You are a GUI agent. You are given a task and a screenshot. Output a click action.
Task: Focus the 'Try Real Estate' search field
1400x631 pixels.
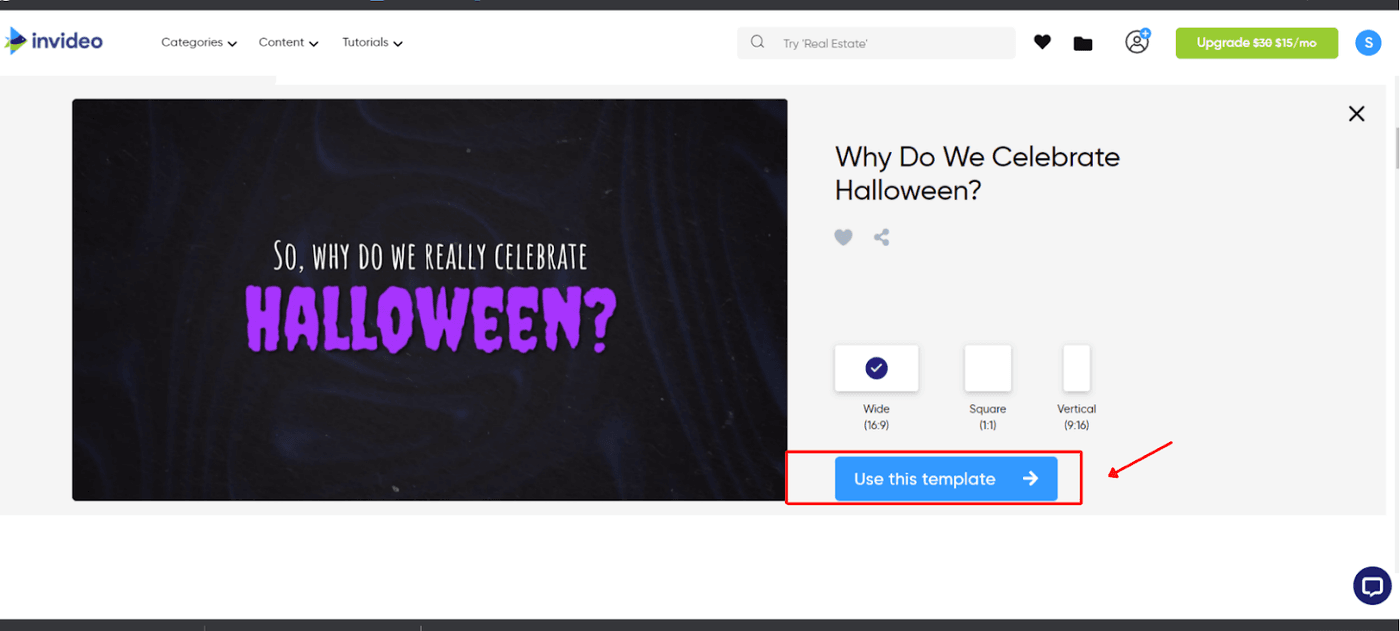[x=890, y=43]
